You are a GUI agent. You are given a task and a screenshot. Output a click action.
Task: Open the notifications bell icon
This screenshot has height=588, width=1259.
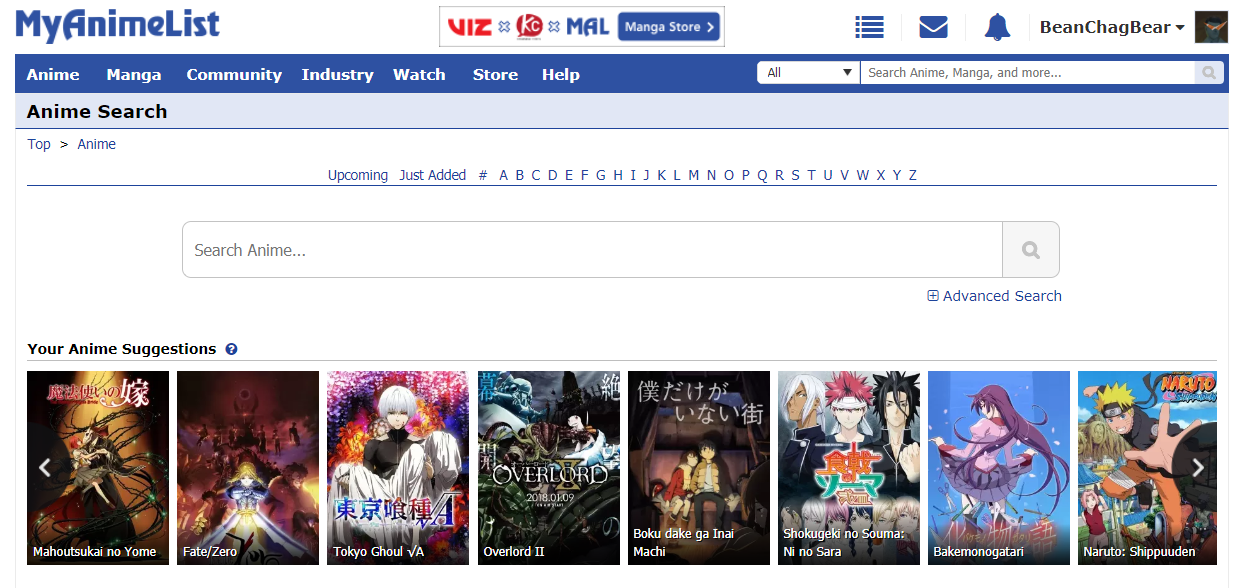pos(997,27)
